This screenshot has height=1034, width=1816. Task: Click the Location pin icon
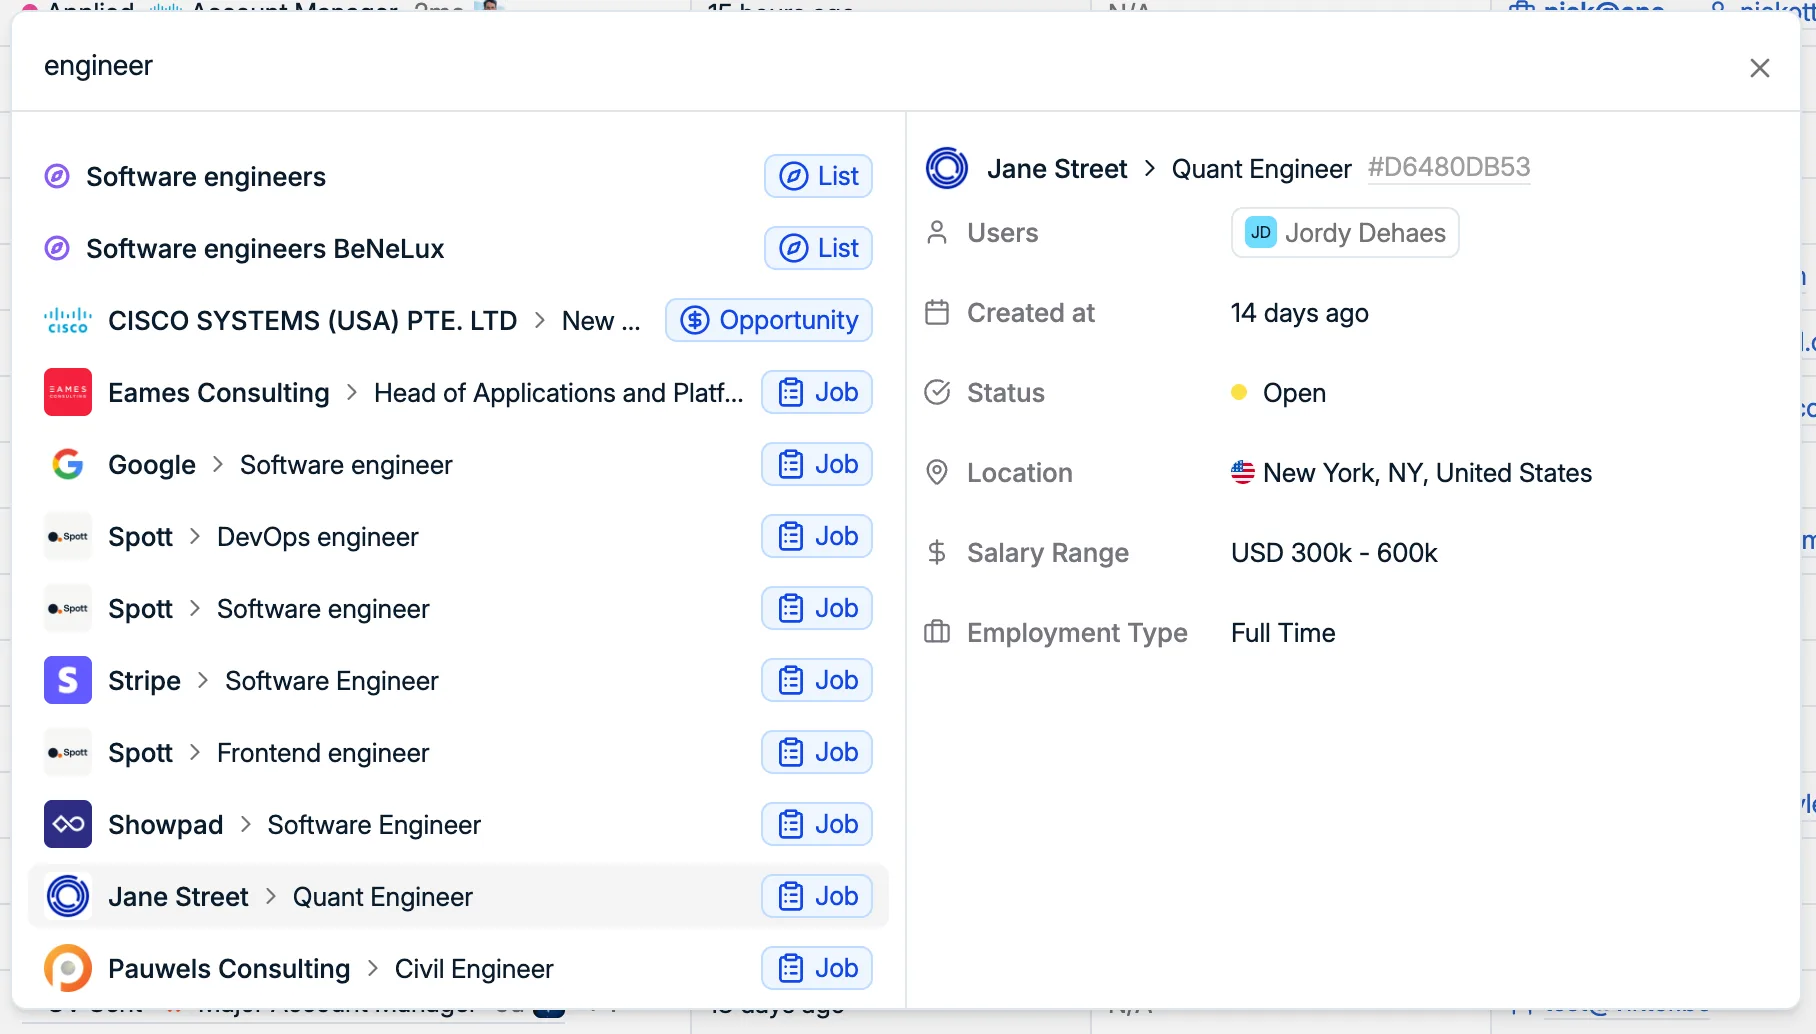coord(937,472)
